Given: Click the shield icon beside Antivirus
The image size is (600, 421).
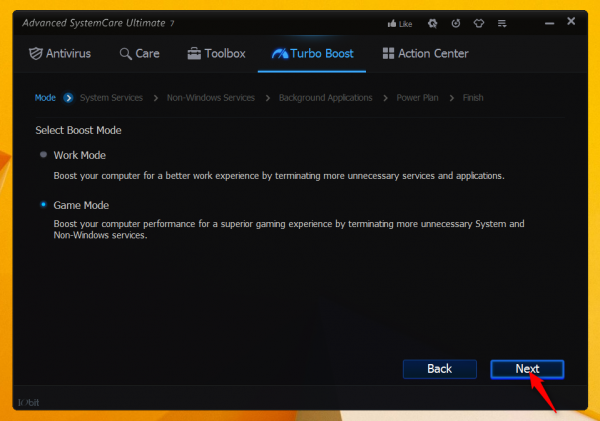Looking at the screenshot, I should tap(36, 54).
